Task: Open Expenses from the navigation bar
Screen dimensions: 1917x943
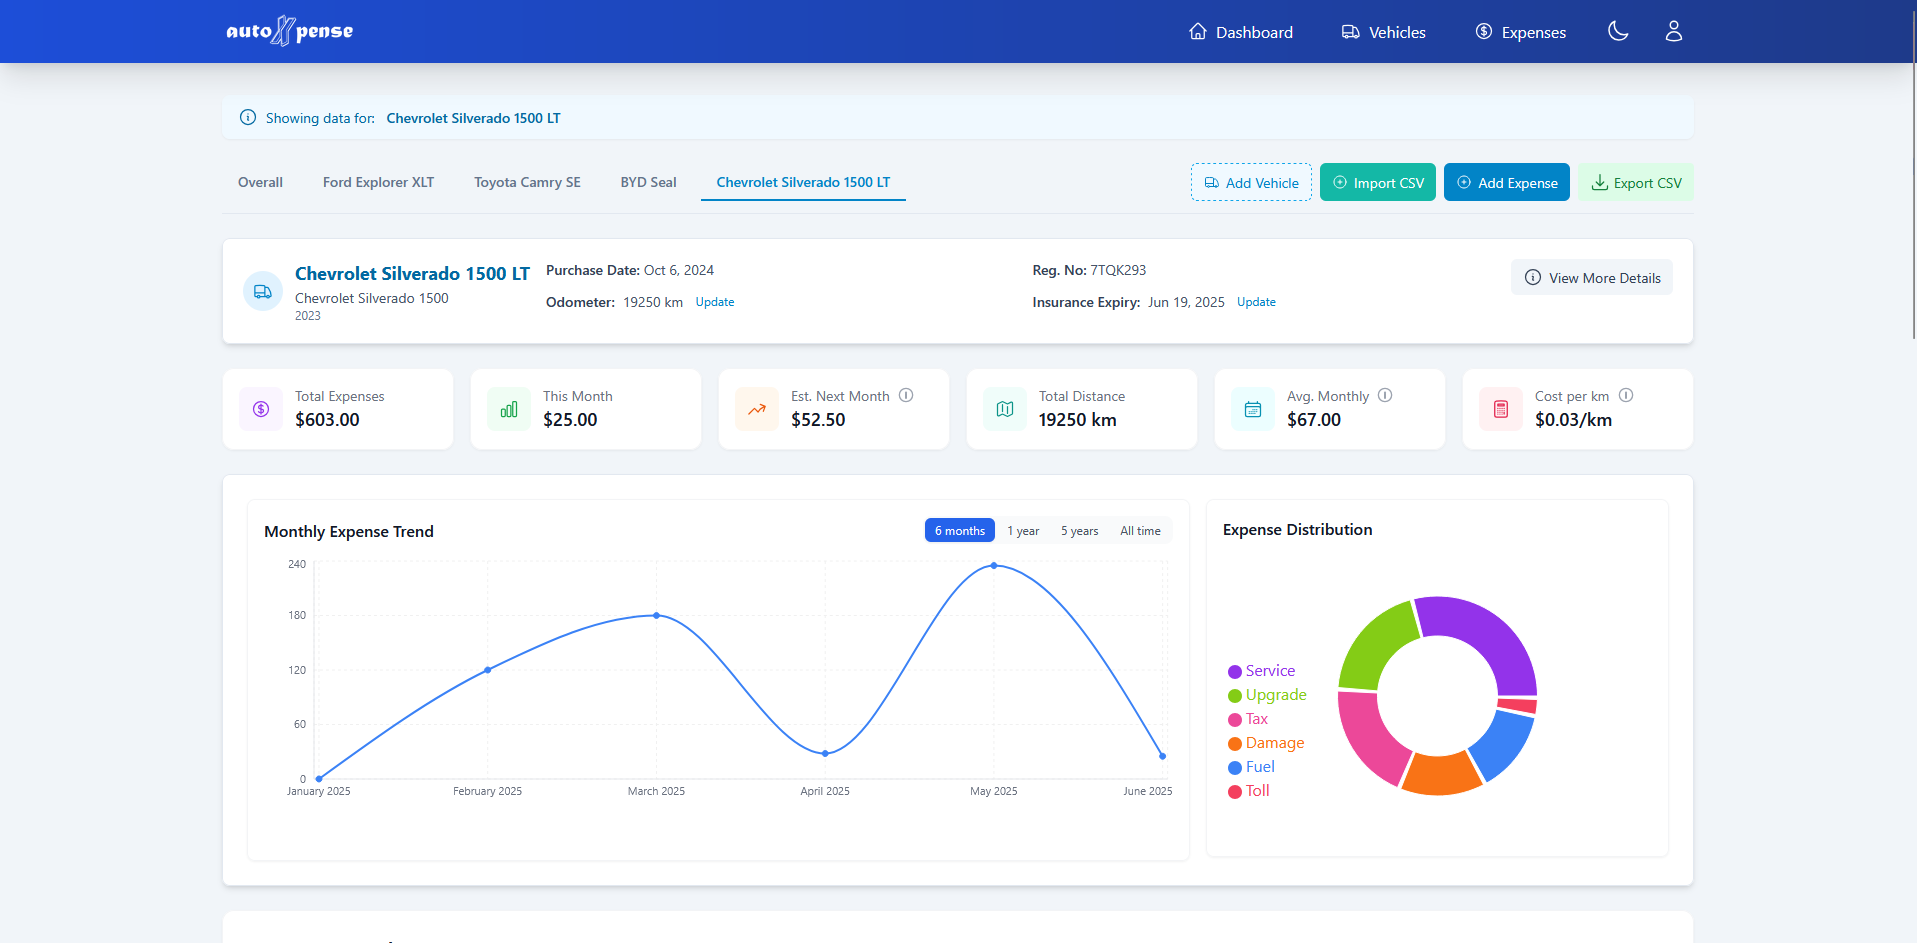Action: [1519, 31]
